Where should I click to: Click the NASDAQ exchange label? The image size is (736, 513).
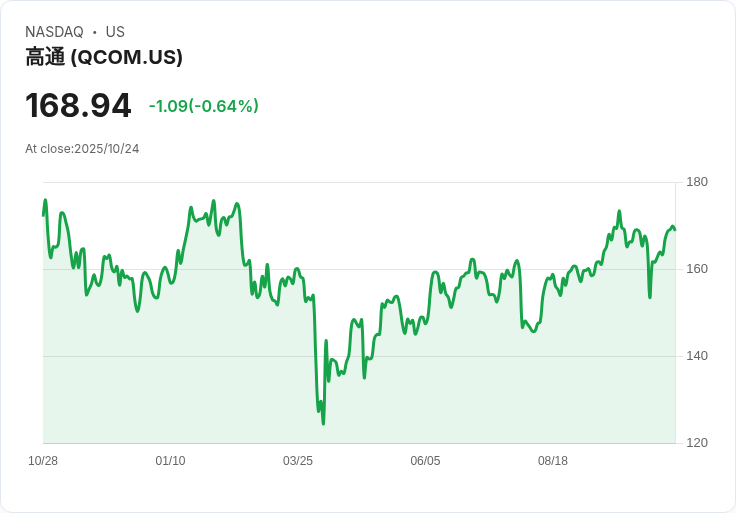click(x=54, y=32)
